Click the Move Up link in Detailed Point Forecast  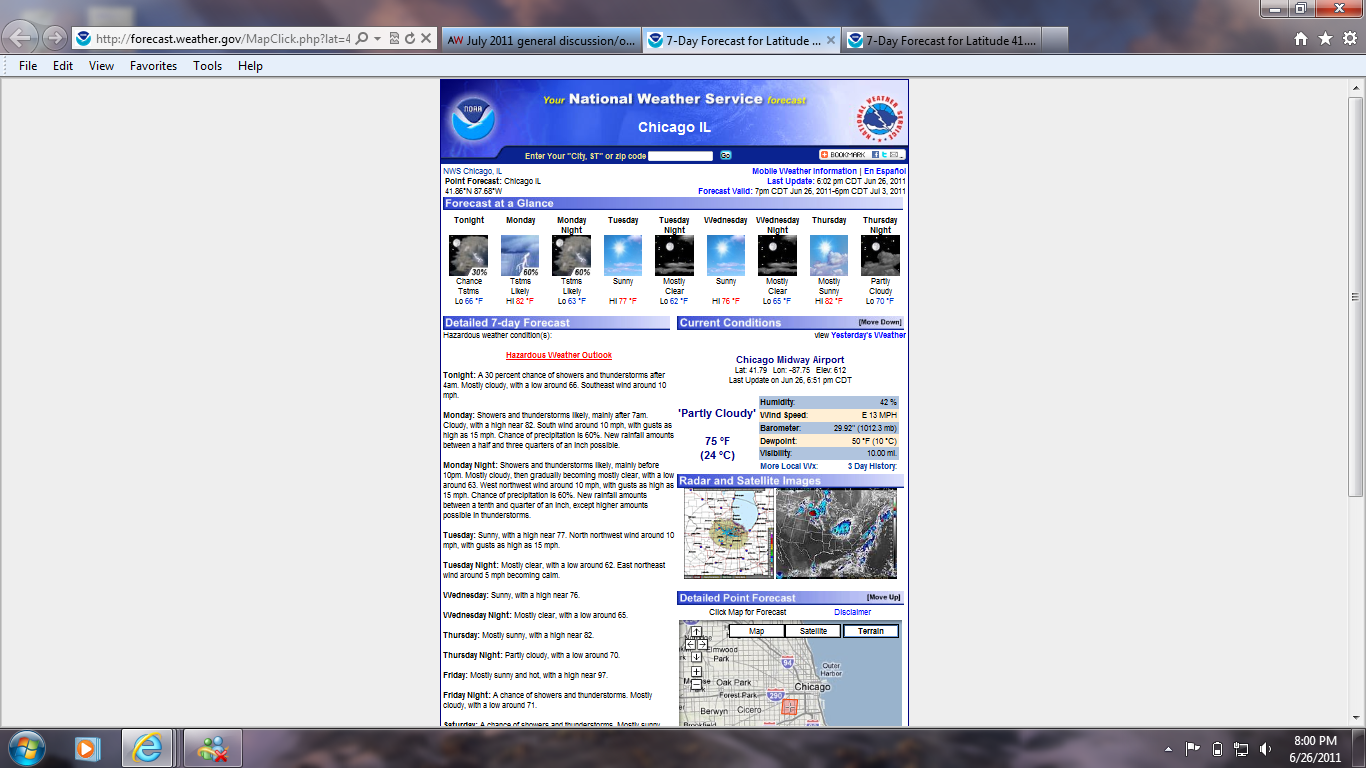point(884,597)
